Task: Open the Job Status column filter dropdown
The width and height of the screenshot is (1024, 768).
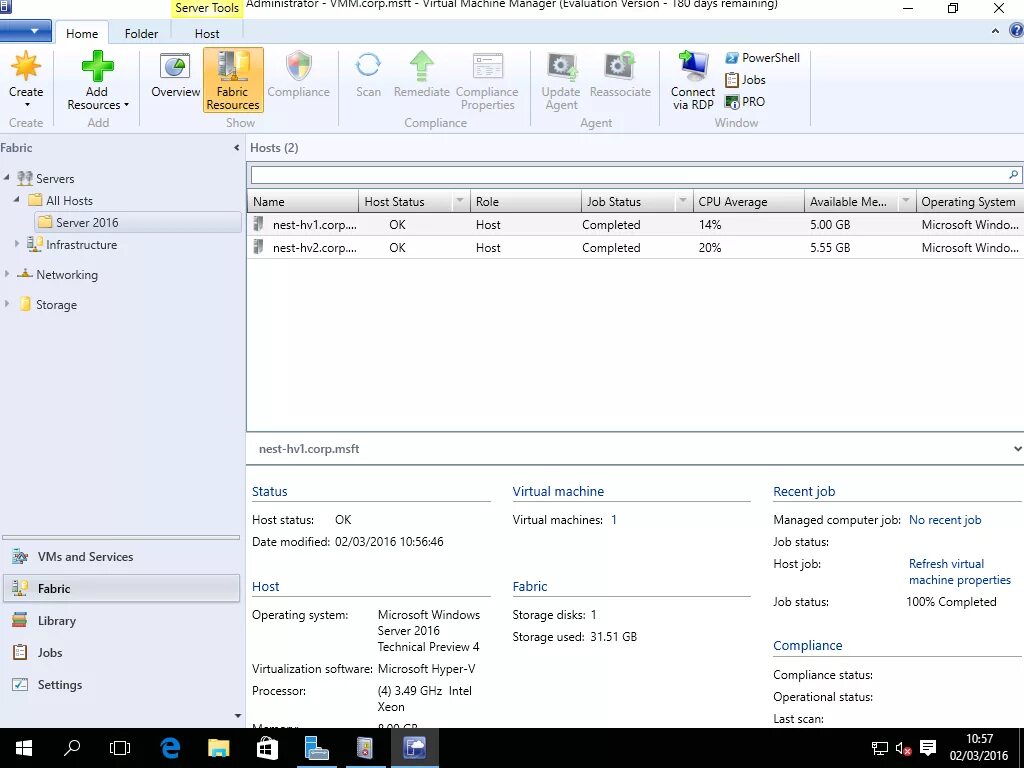Action: [x=682, y=201]
